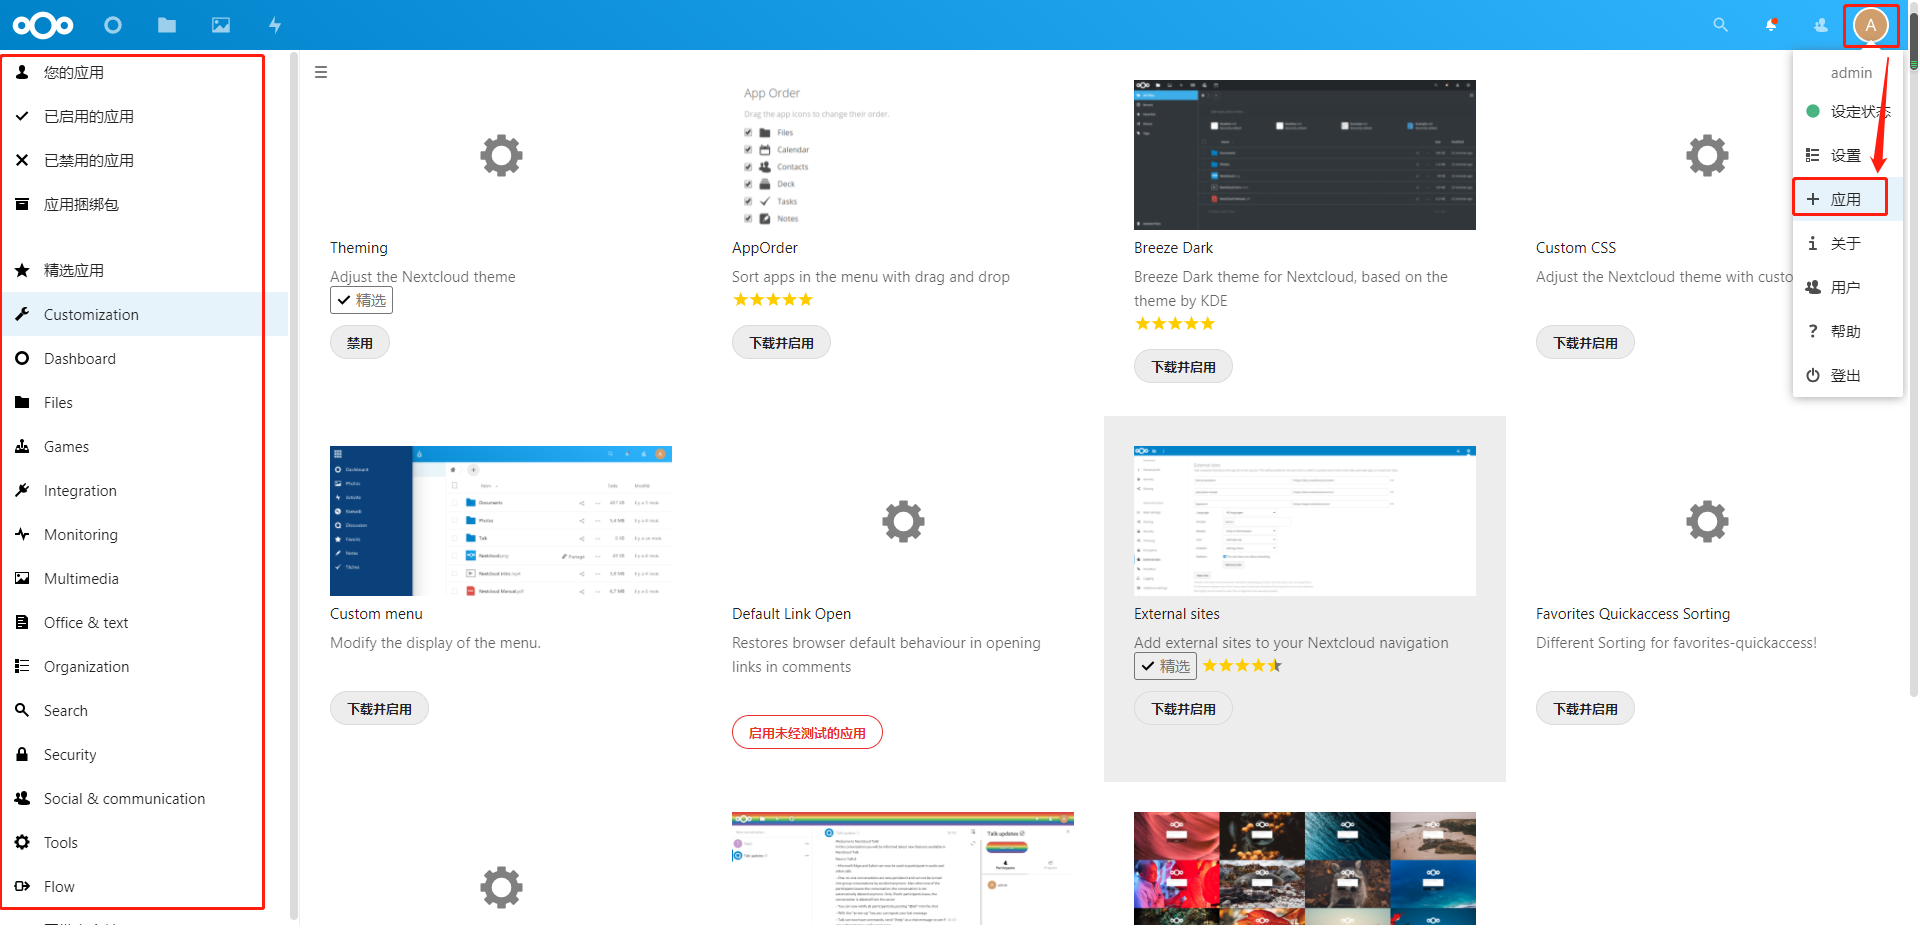Open Files via the top bar folder icon
Screen dimensions: 1920x937
tap(167, 25)
